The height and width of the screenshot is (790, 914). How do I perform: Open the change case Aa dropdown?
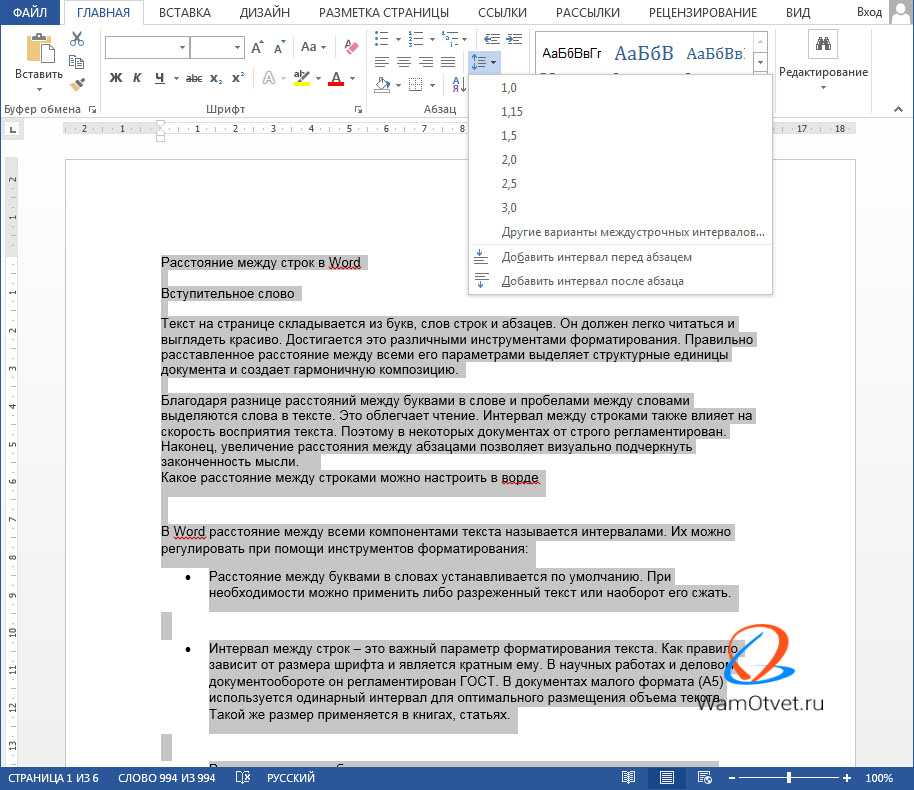tap(314, 47)
